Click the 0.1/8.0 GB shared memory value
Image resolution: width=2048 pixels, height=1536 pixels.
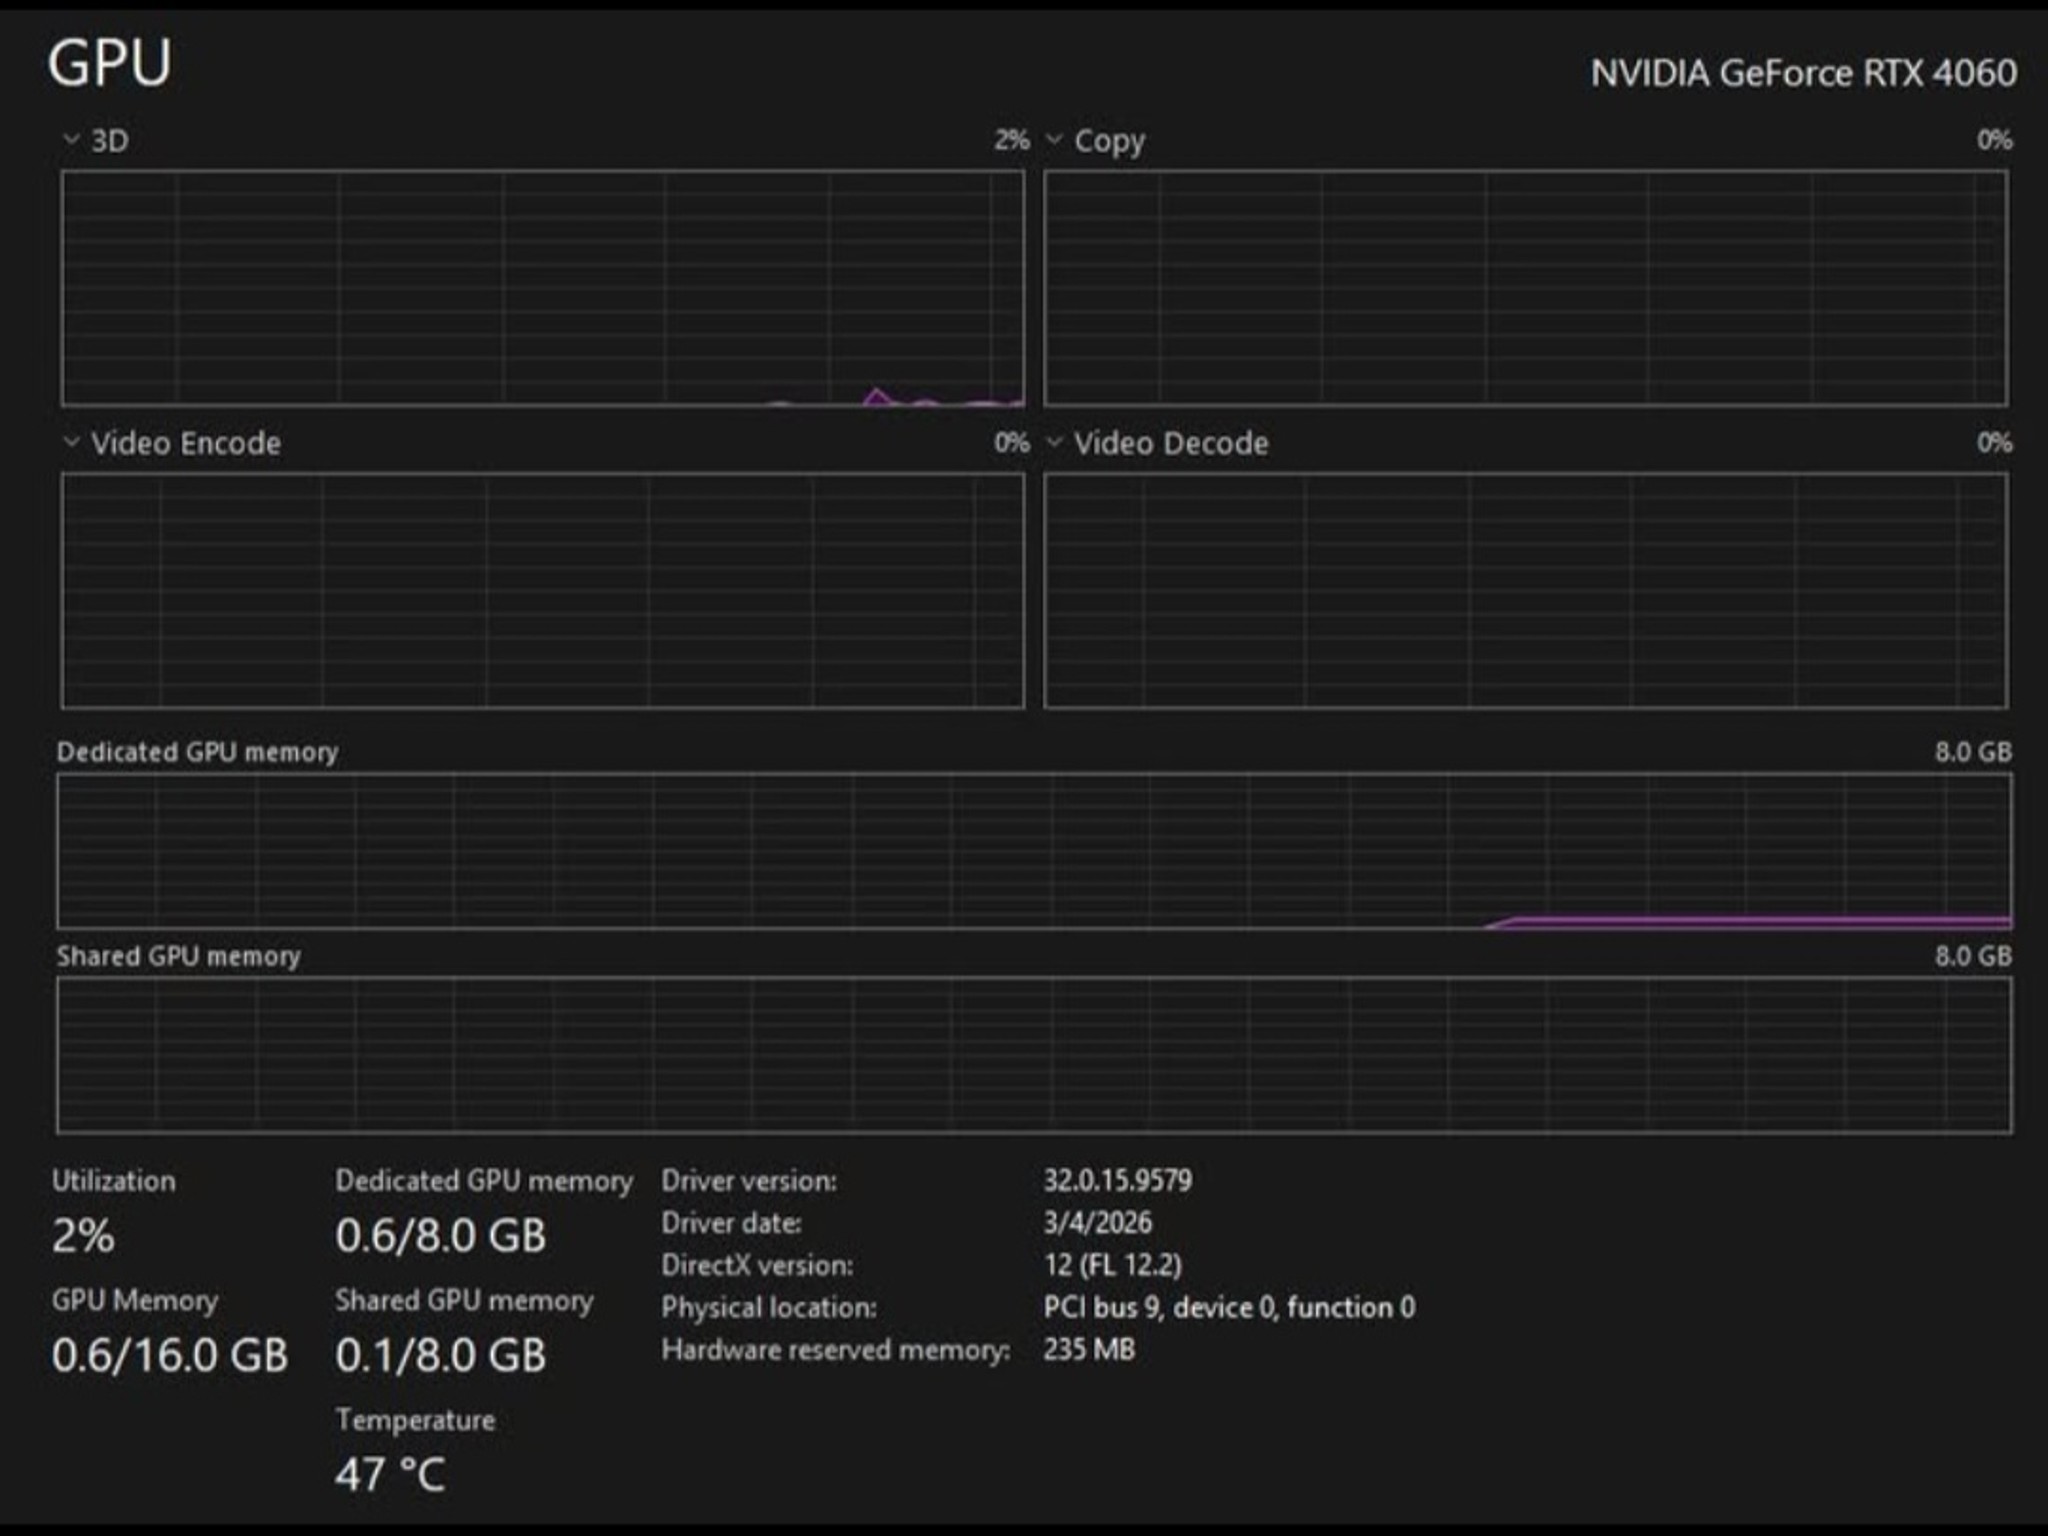[x=441, y=1356]
